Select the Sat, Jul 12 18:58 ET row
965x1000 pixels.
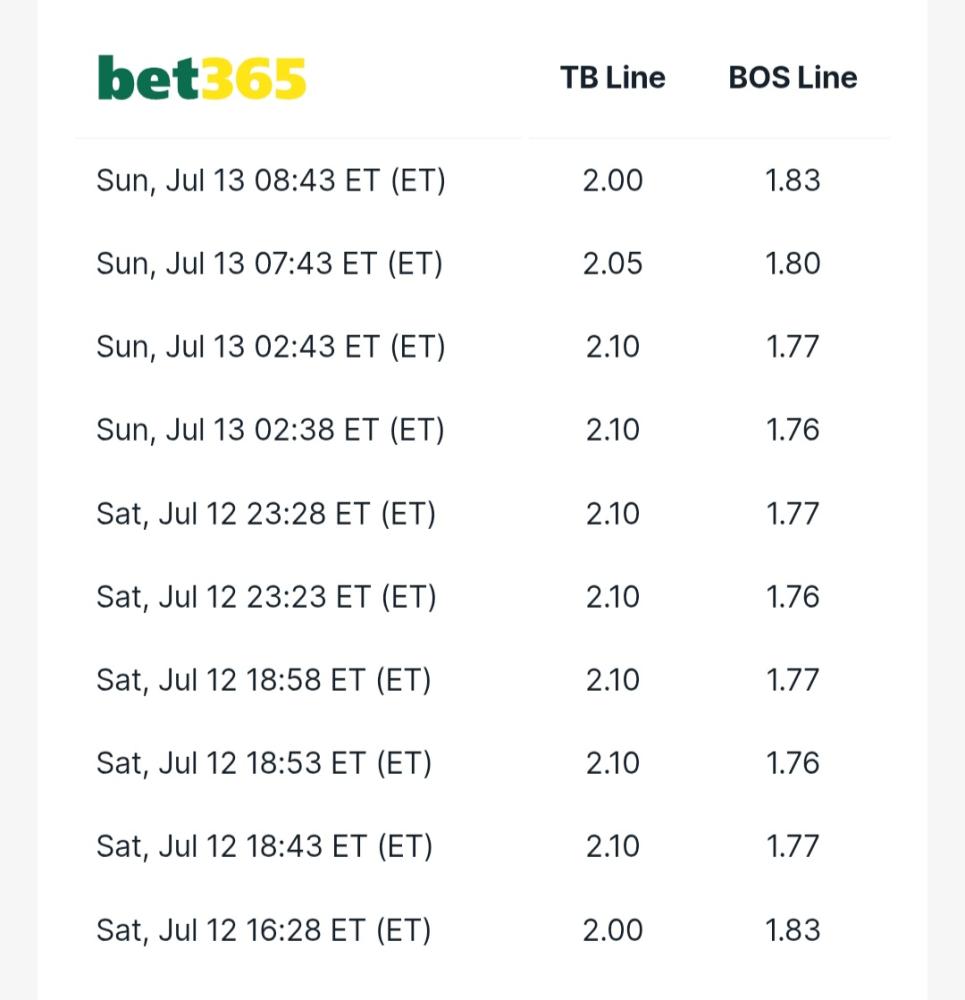click(x=482, y=680)
